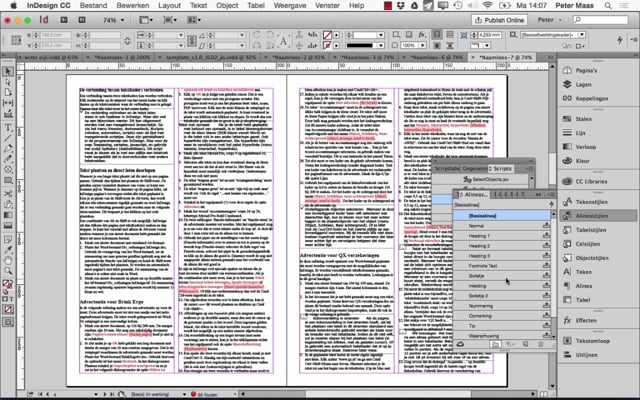This screenshot has width=640, height=400.
Task: Open the Peter workspace dropdown
Action: pos(550,20)
